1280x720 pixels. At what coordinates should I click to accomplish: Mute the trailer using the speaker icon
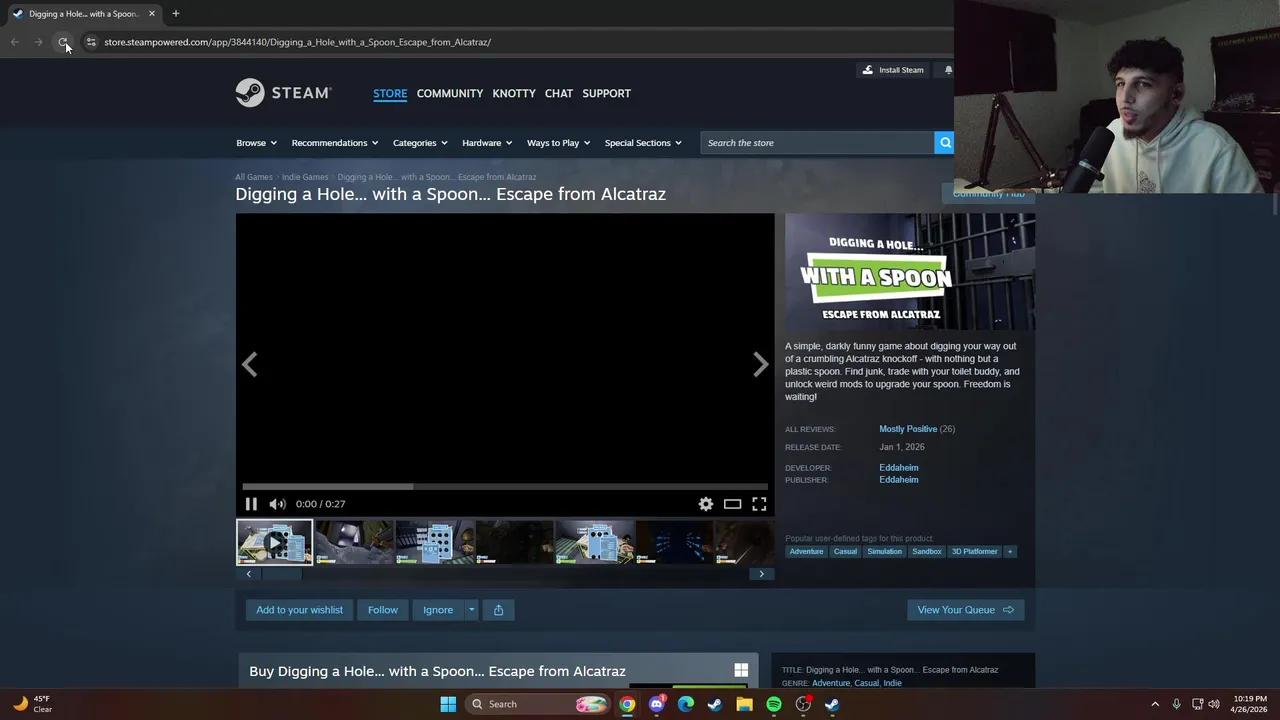(x=277, y=504)
